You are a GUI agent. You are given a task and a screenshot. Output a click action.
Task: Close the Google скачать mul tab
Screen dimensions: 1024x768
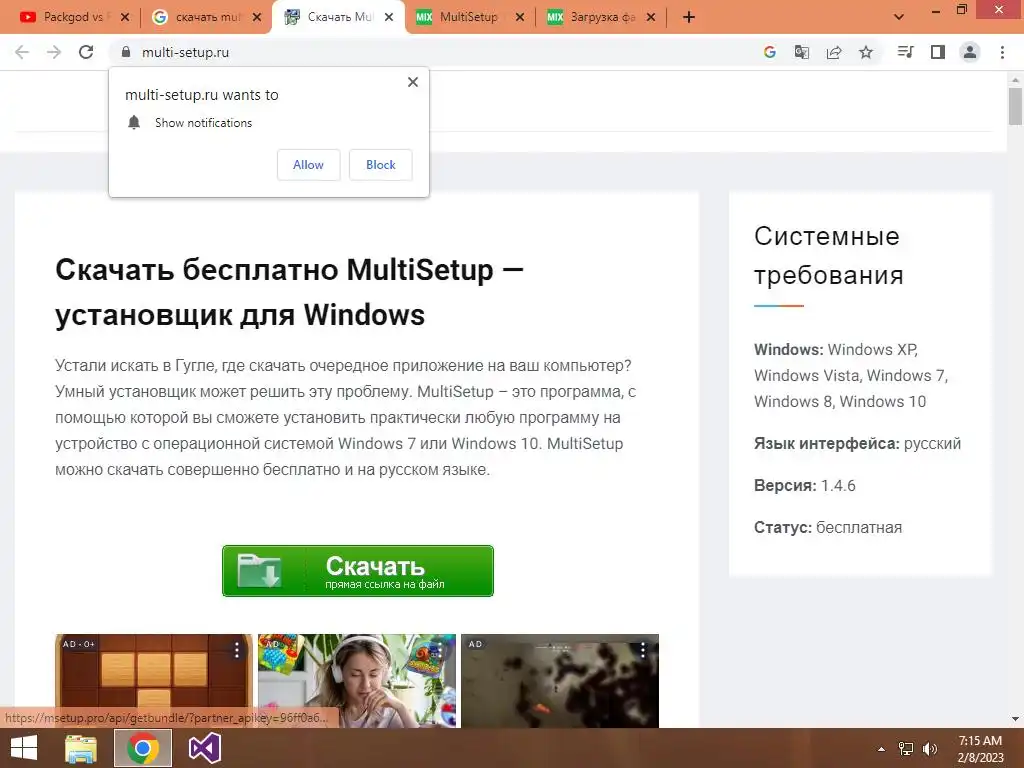(x=257, y=17)
